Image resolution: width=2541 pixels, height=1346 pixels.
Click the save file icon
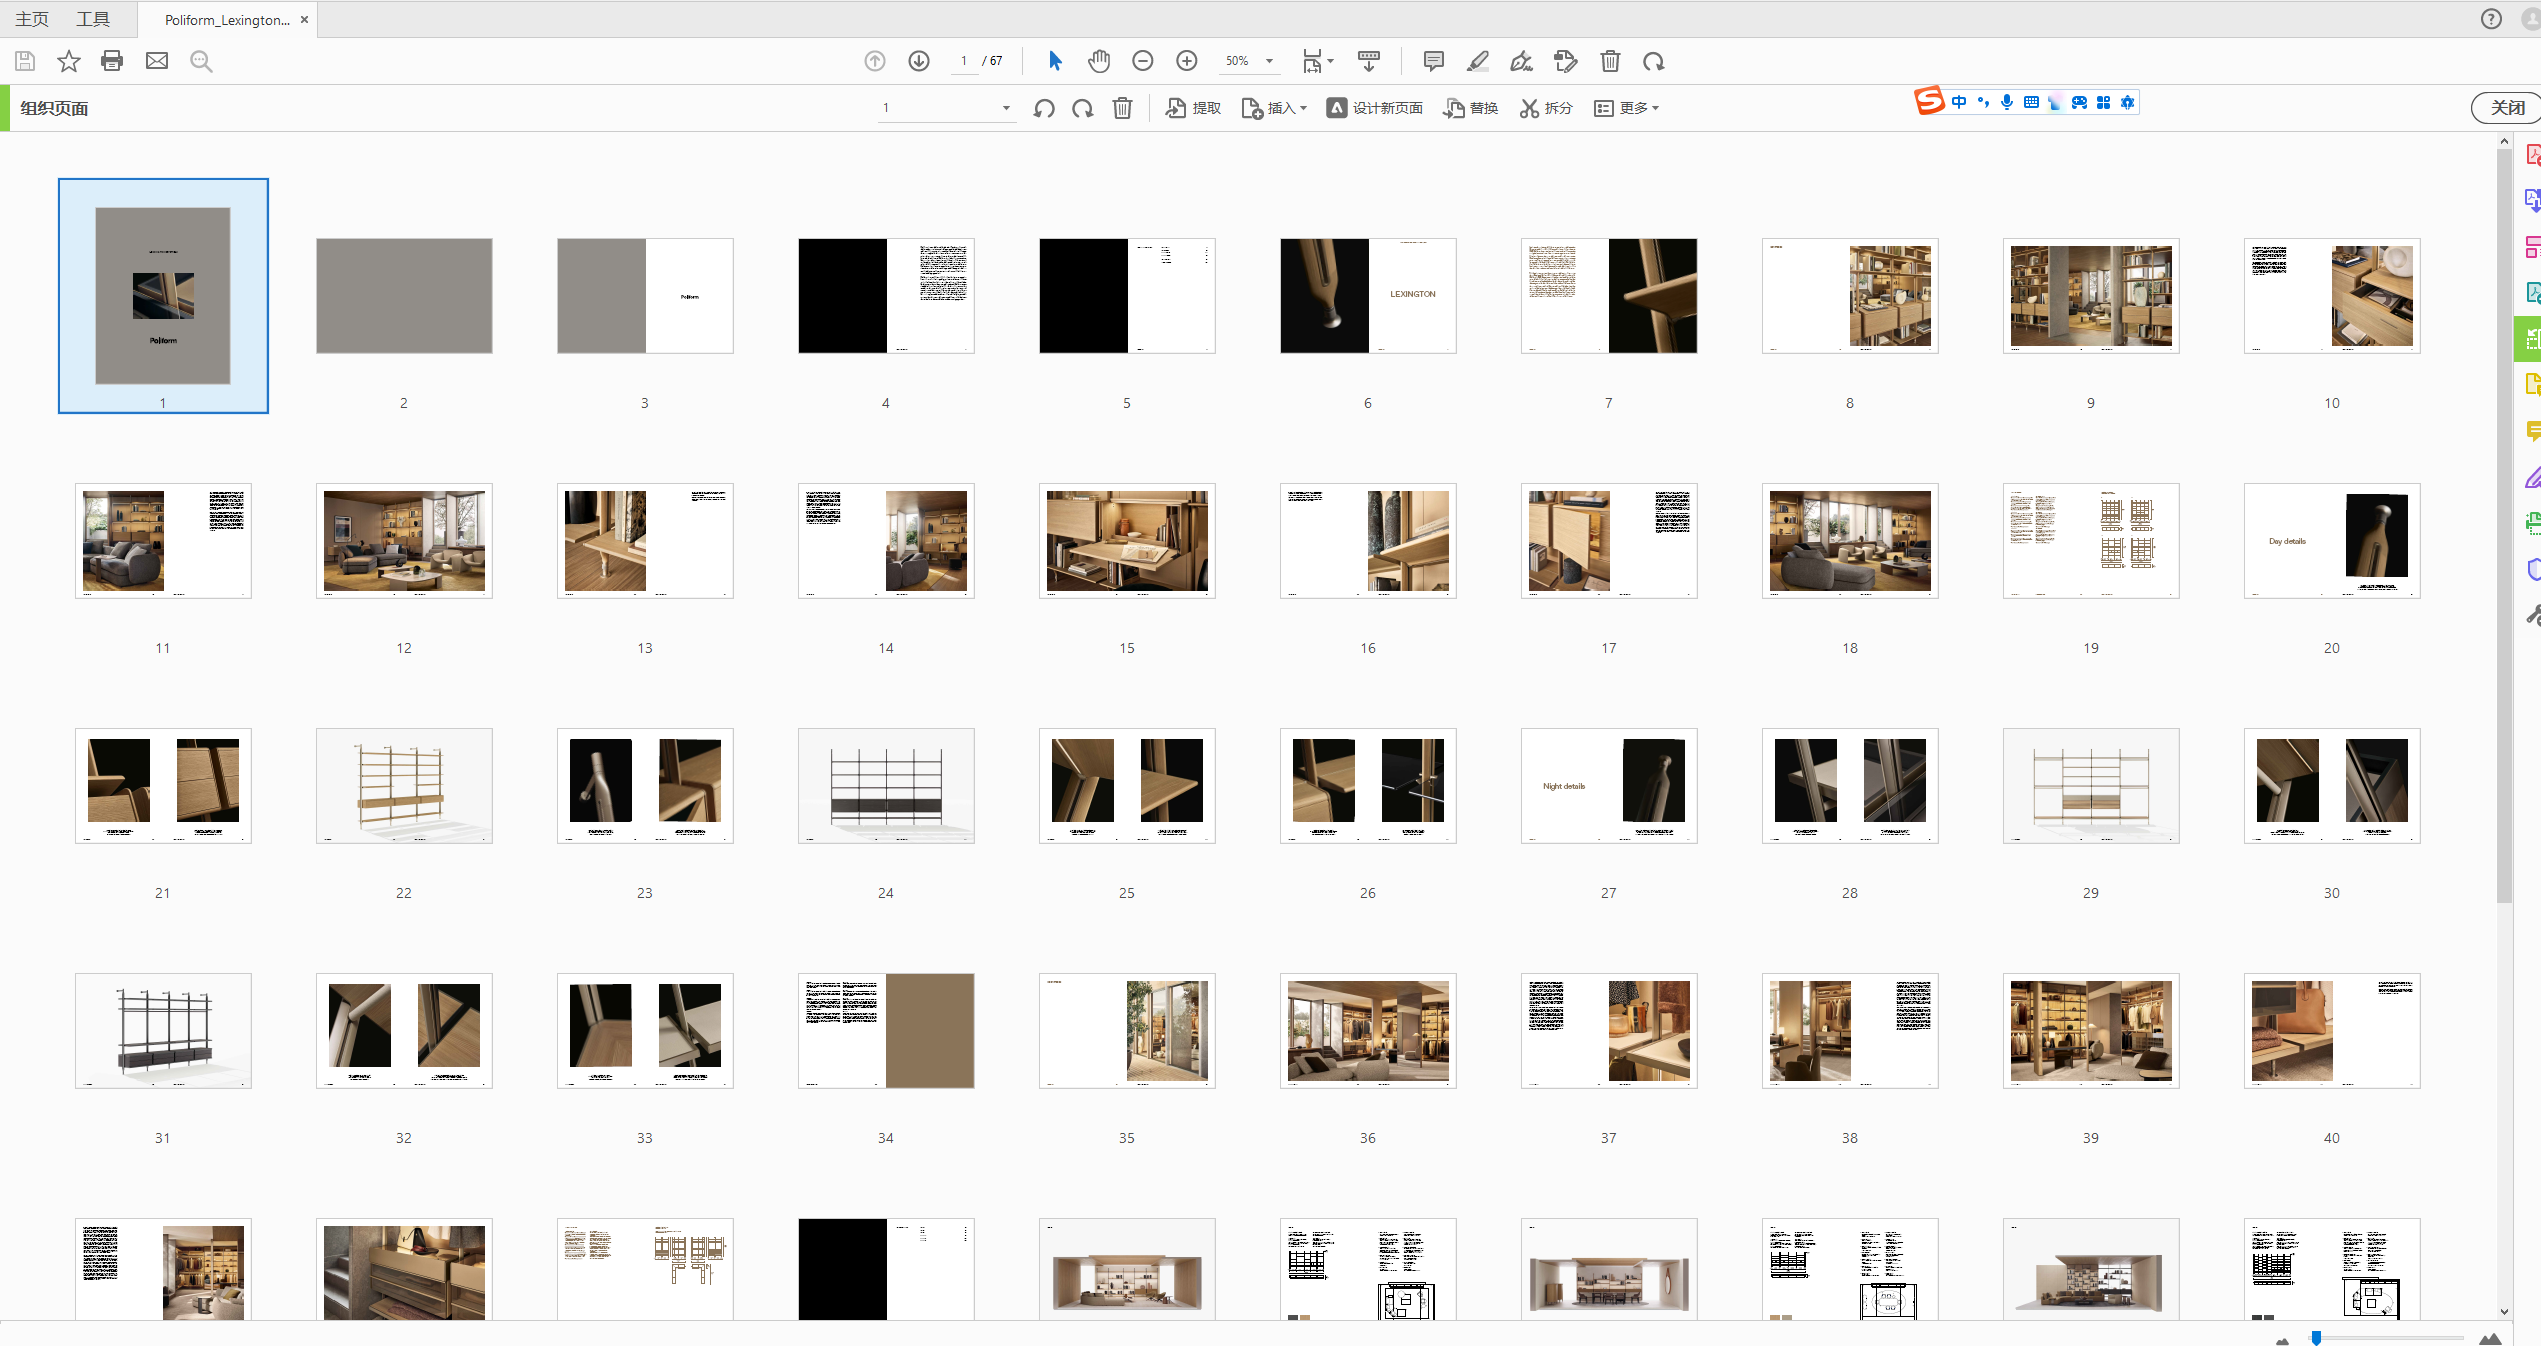[x=25, y=61]
